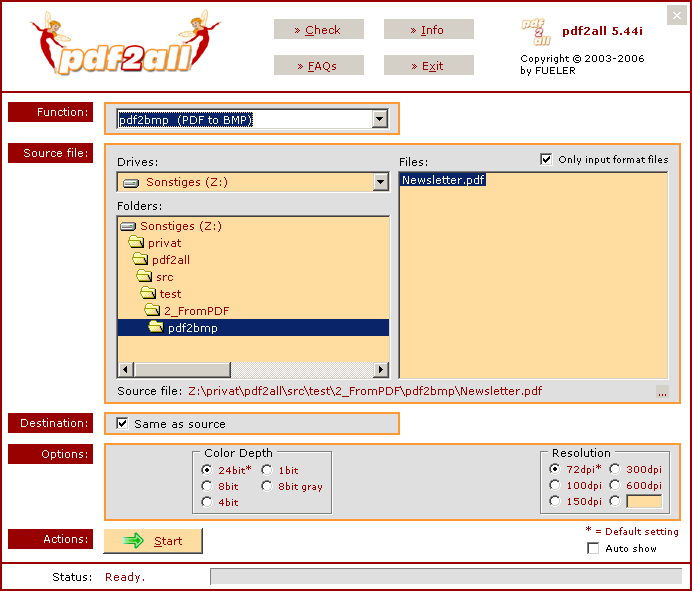Click the test folder icon
The width and height of the screenshot is (692, 591).
[x=148, y=293]
